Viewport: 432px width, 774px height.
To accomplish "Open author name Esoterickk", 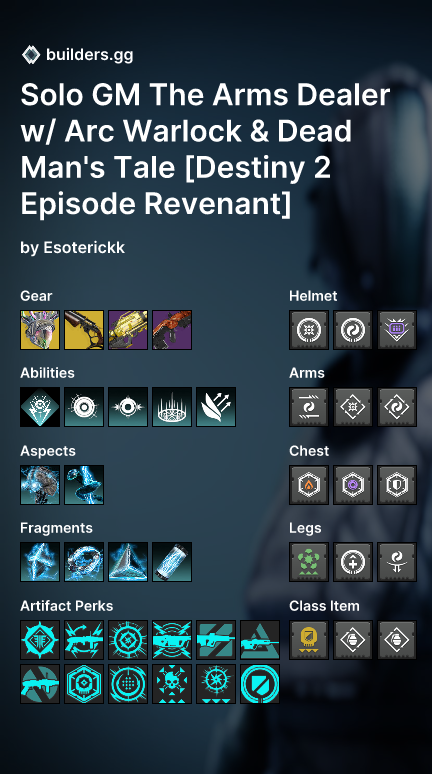I will click(x=84, y=247).
